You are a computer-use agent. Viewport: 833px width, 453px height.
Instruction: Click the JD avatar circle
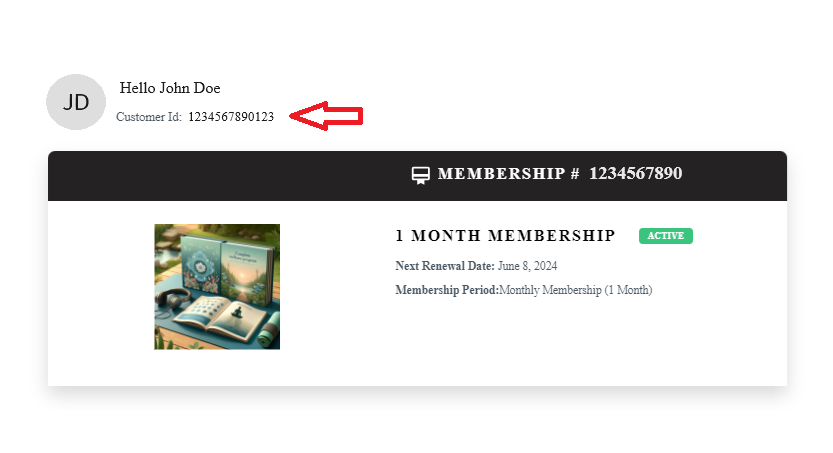[76, 102]
